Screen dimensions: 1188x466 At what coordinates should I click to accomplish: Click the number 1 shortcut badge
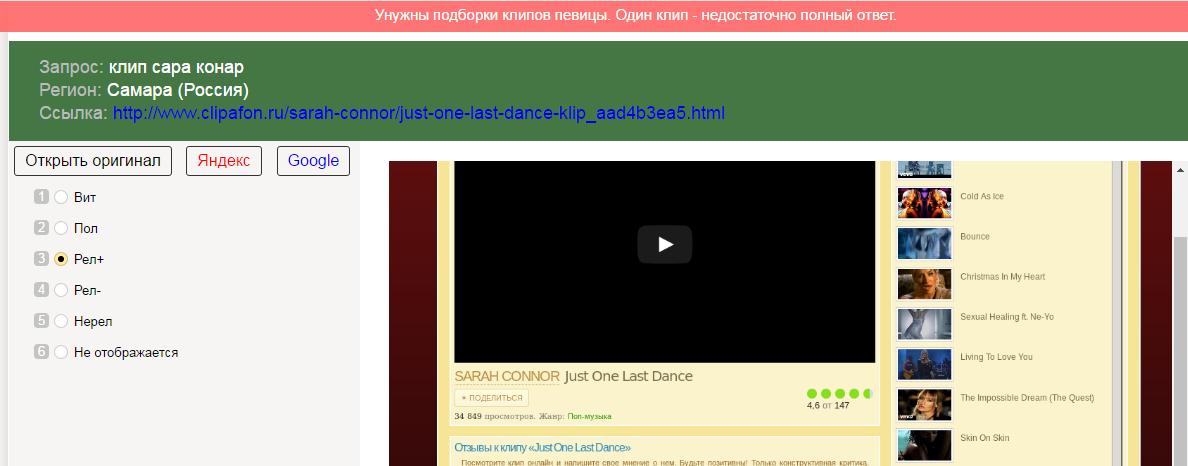click(x=41, y=197)
